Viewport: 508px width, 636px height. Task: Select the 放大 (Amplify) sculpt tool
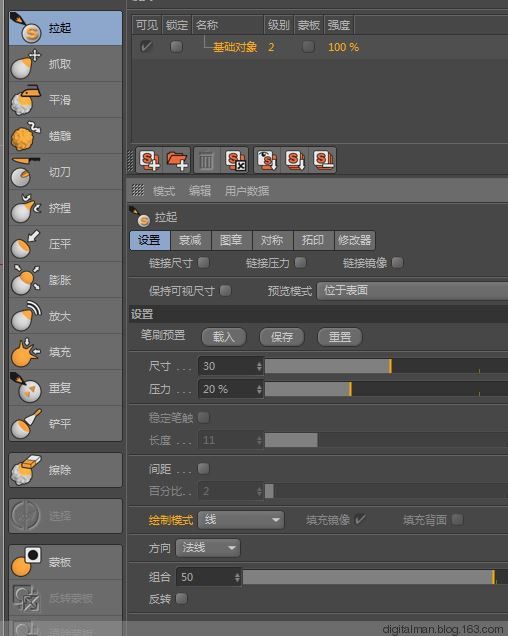(65, 316)
